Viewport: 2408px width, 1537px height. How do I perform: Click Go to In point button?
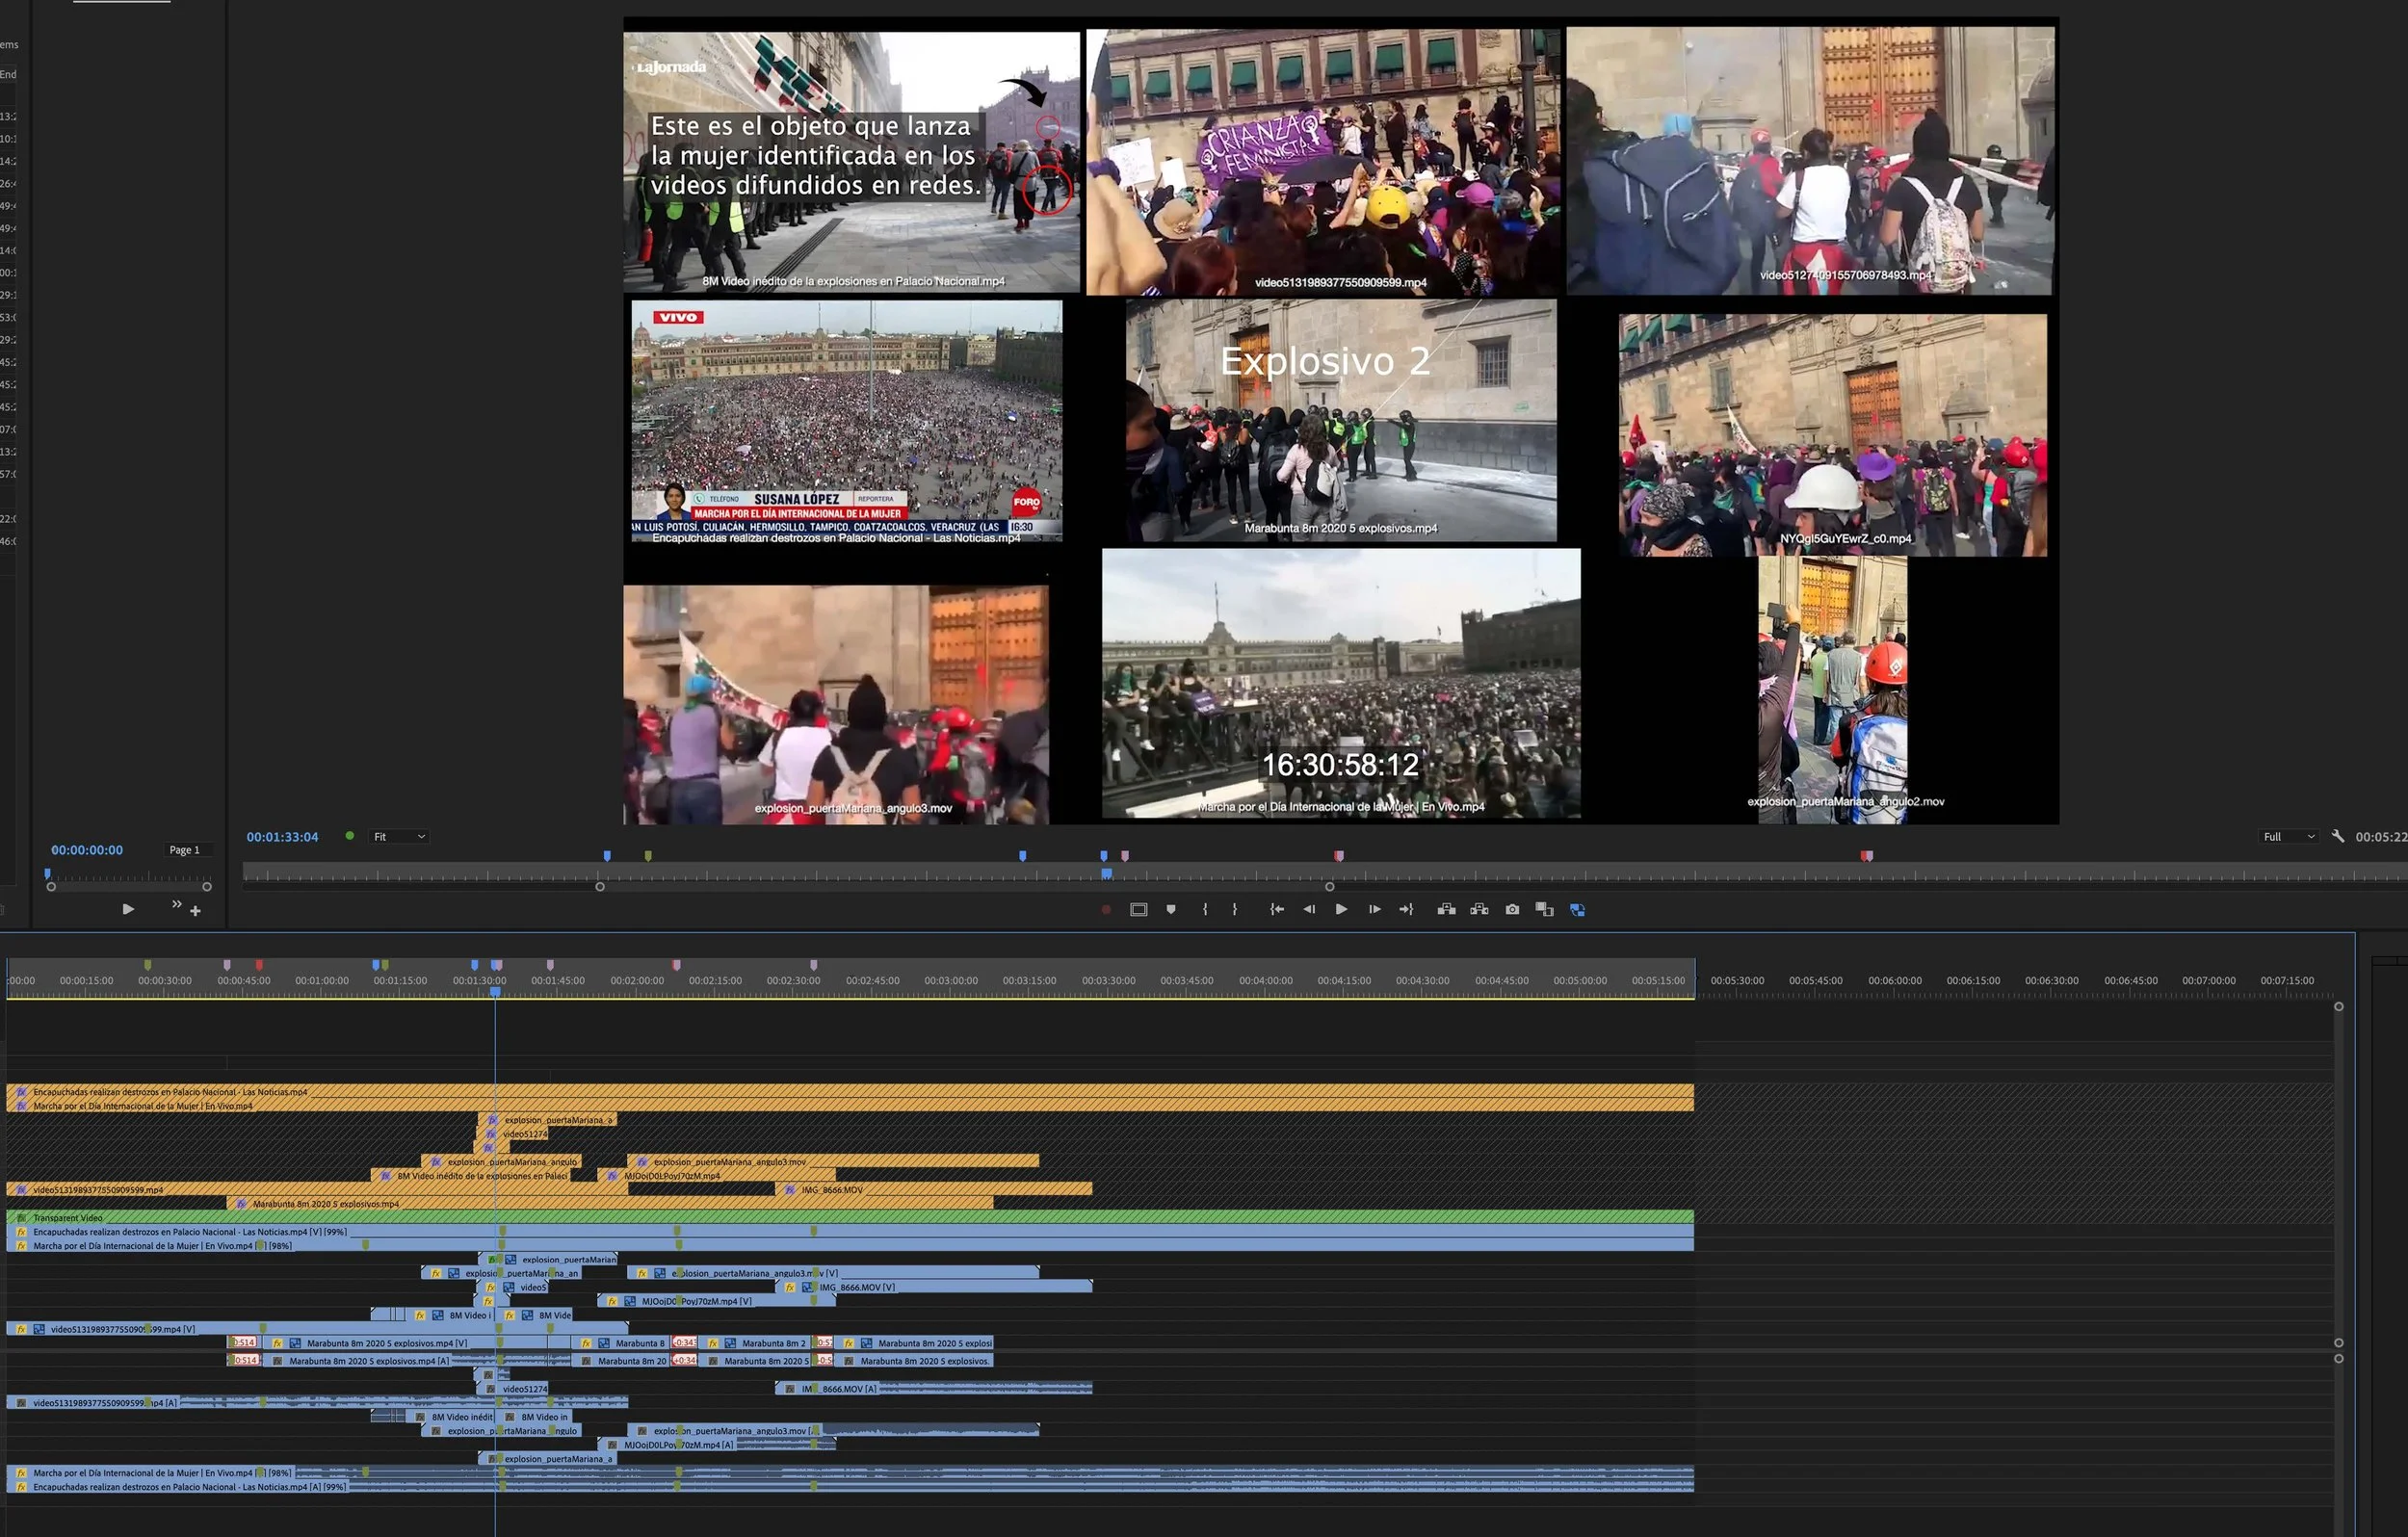[x=1277, y=909]
